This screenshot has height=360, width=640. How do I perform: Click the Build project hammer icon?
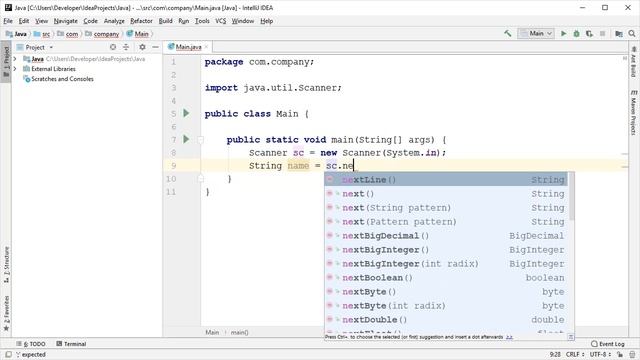tap(507, 33)
